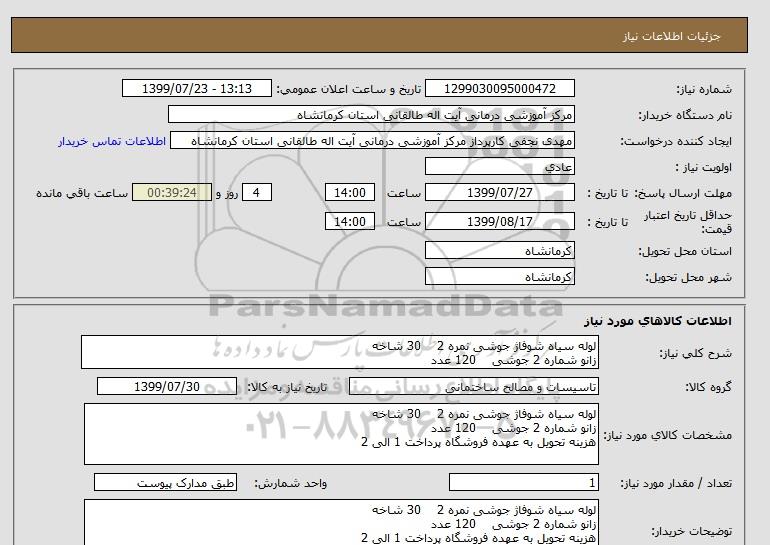Screen dimensions: 770x545
Task: Click the remaining time counter 00:39:24
Action: click(x=172, y=192)
